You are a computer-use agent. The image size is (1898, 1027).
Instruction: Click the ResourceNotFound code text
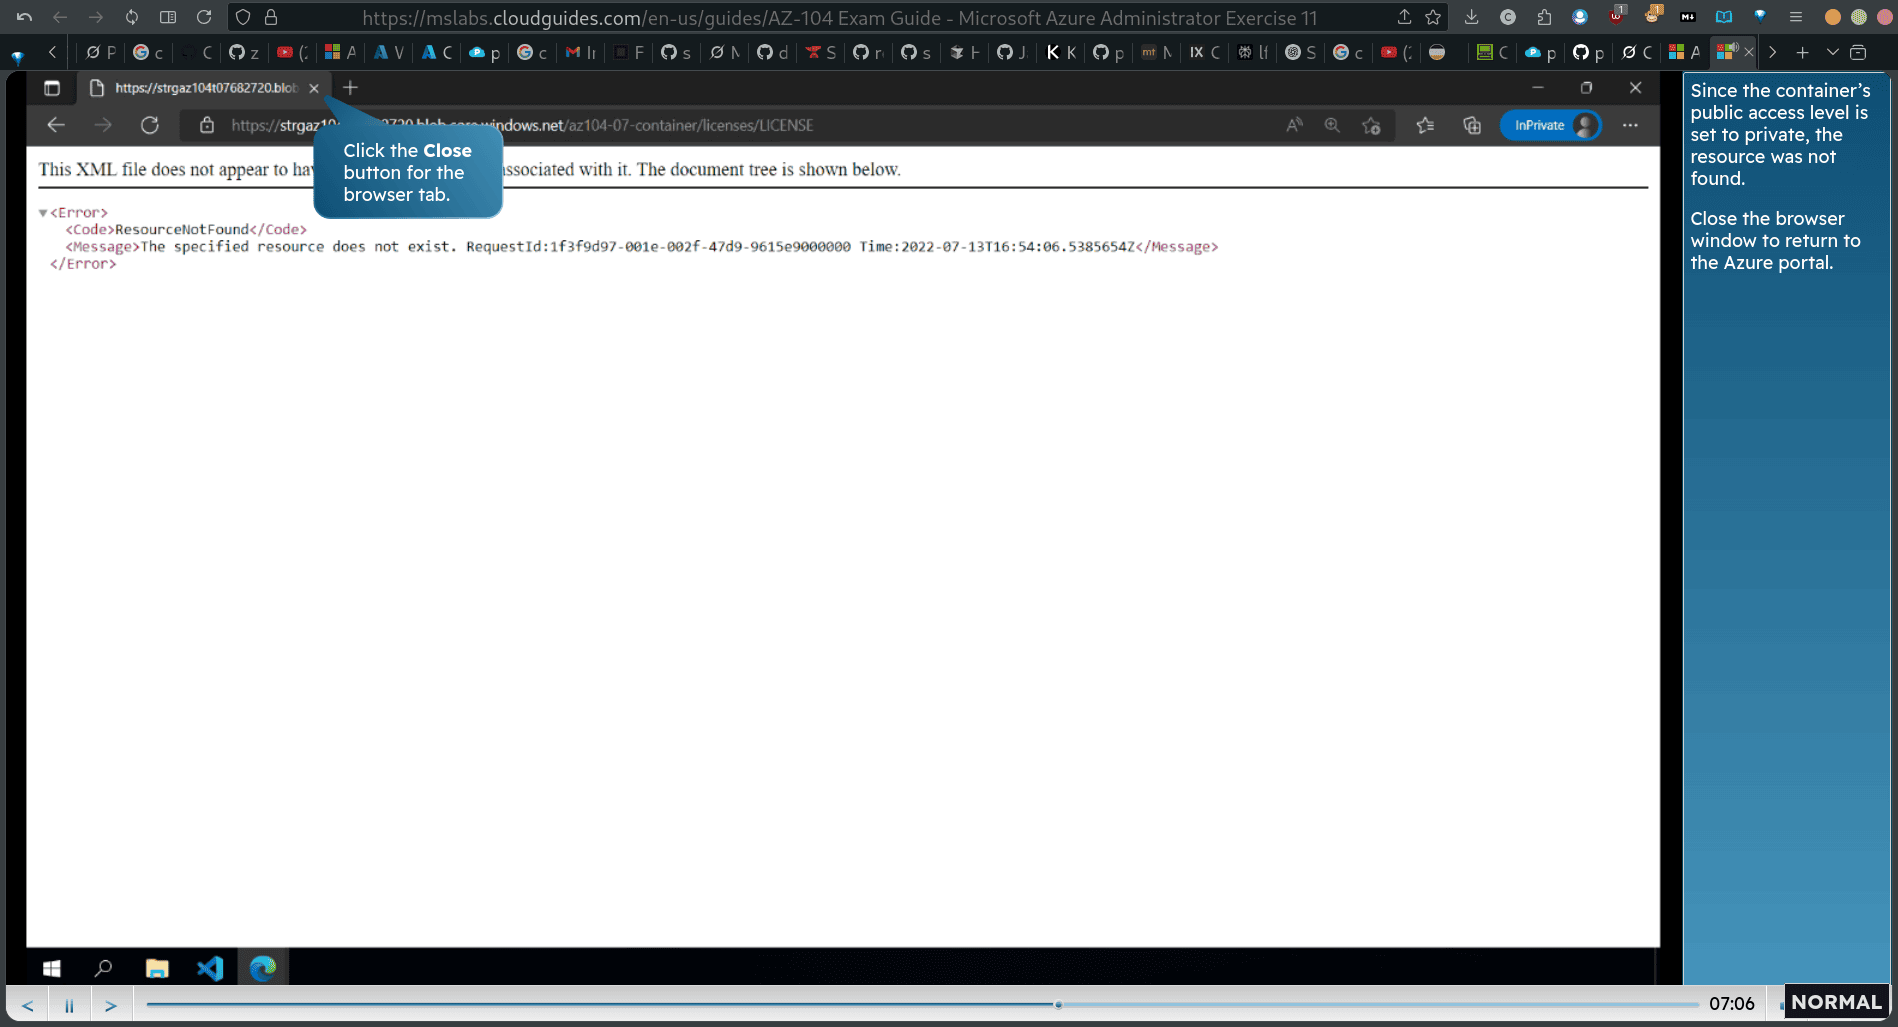click(181, 229)
